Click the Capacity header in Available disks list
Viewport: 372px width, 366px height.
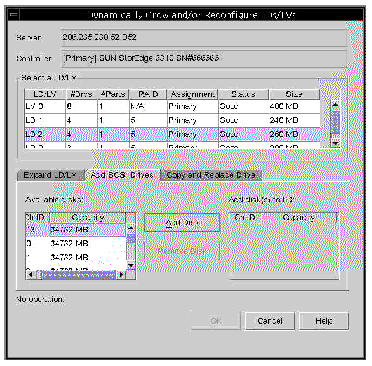click(88, 218)
